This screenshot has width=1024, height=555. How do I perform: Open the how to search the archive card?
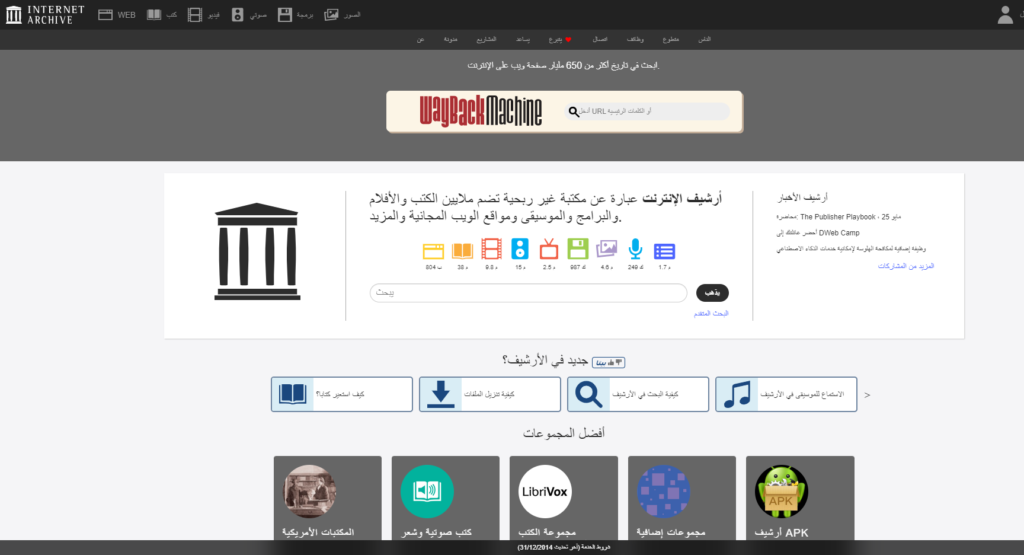(x=638, y=394)
